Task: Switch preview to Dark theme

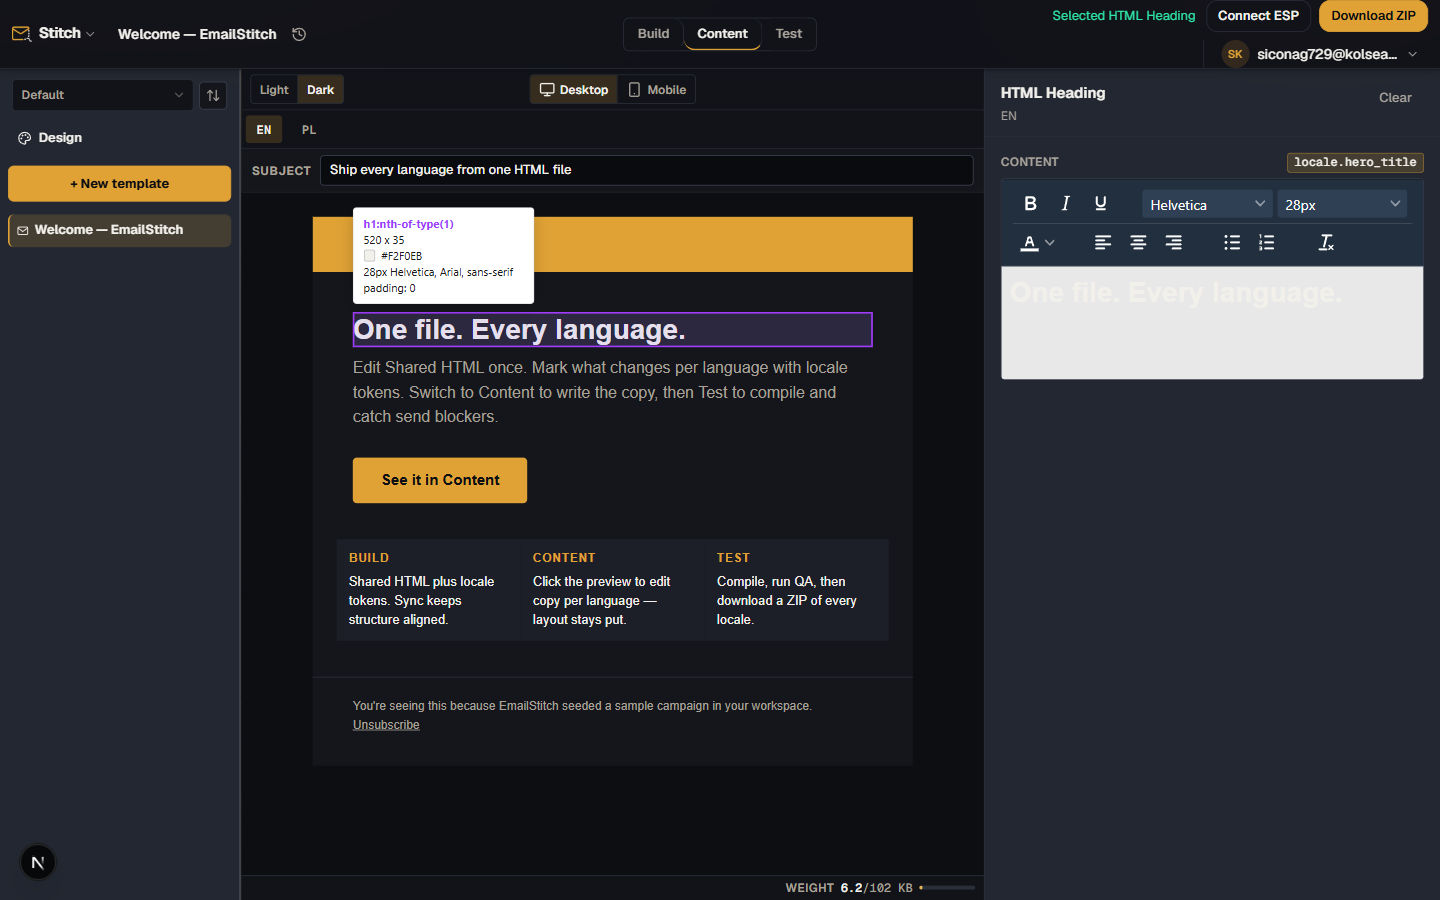Action: pos(321,90)
